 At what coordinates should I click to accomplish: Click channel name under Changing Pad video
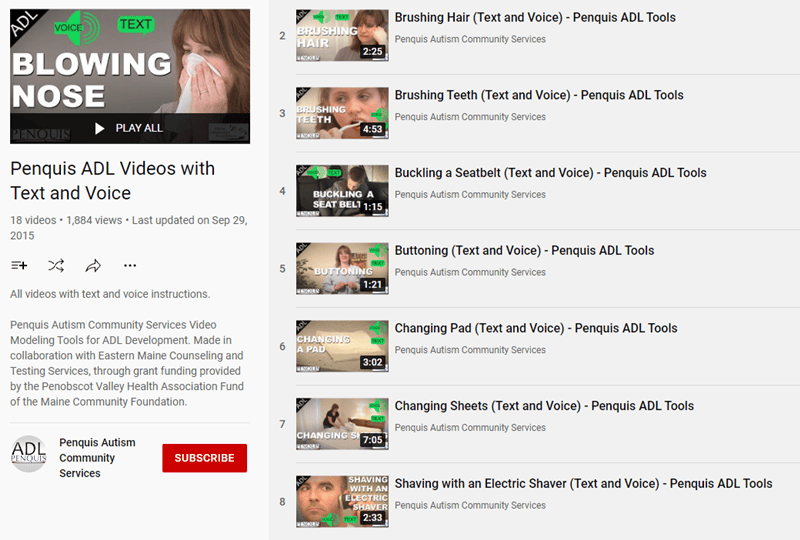pos(470,350)
